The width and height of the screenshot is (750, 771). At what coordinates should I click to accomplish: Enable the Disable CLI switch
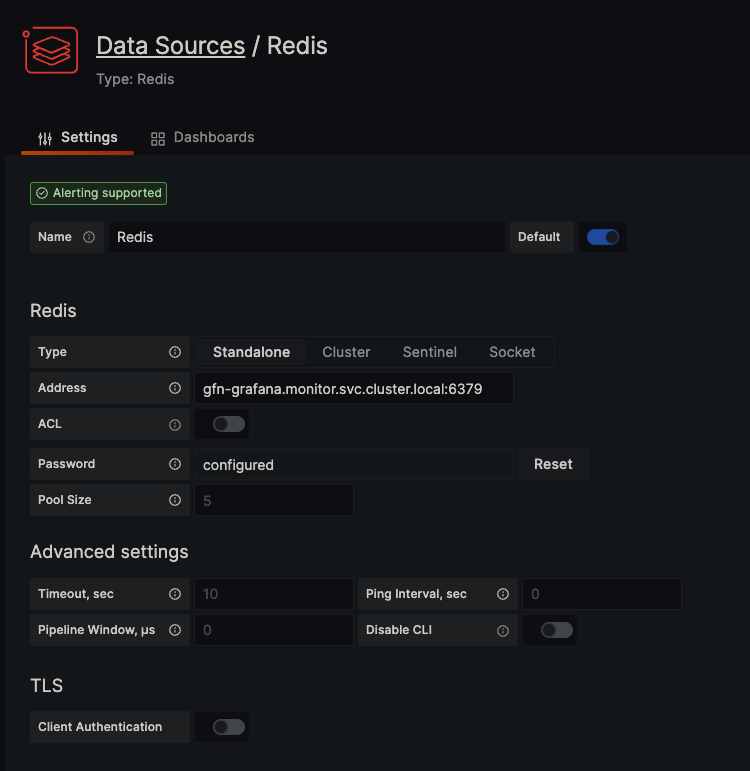557,630
